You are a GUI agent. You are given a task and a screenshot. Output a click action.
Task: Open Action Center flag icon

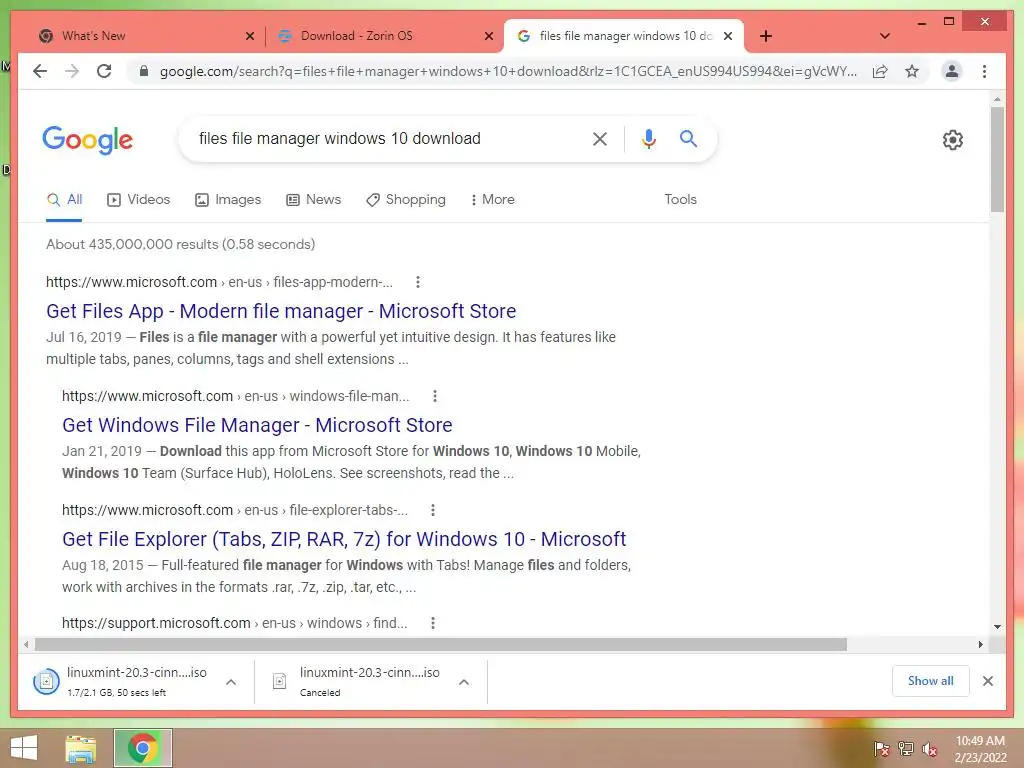coord(882,749)
